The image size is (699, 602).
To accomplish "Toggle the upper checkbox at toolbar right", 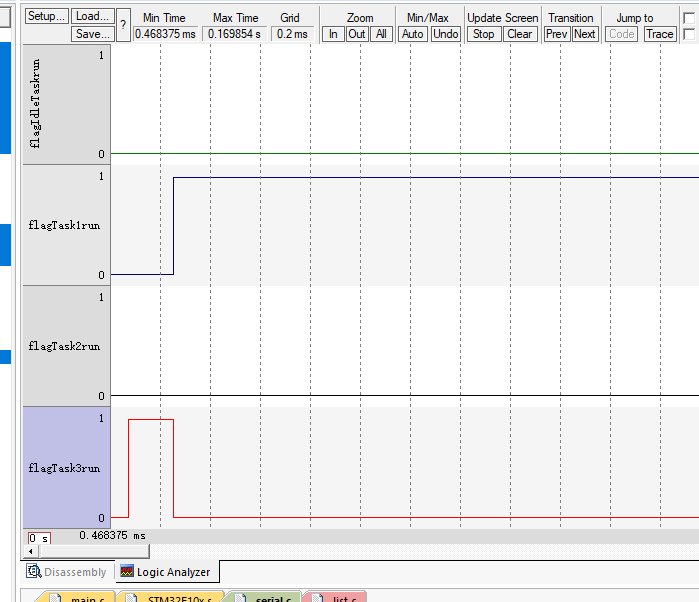I will (x=689, y=18).
